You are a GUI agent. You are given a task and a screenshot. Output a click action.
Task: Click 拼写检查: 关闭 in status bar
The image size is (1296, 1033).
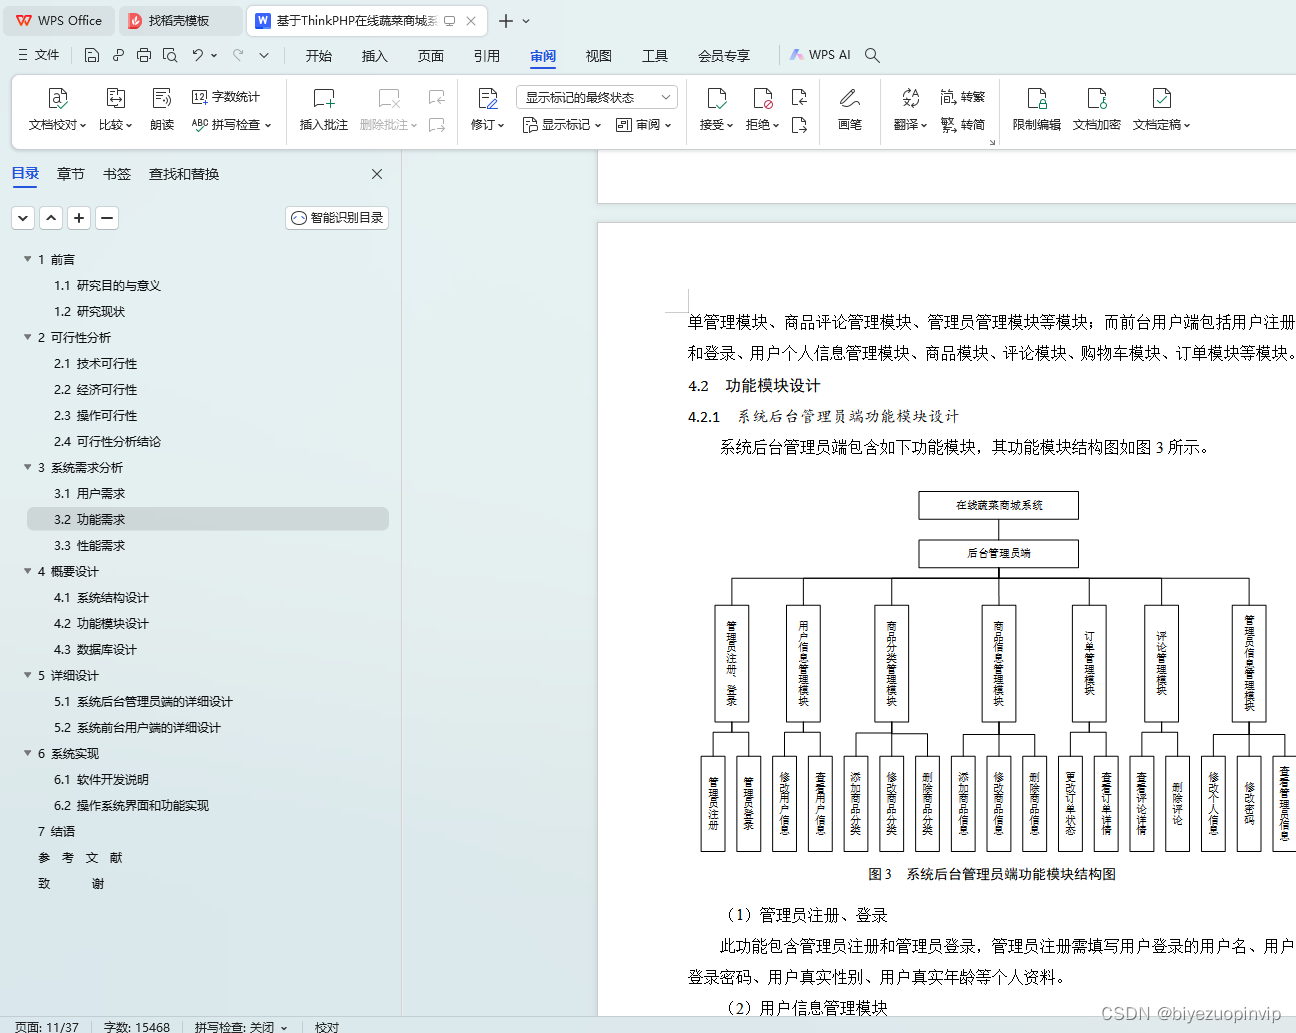pyautogui.click(x=240, y=1026)
